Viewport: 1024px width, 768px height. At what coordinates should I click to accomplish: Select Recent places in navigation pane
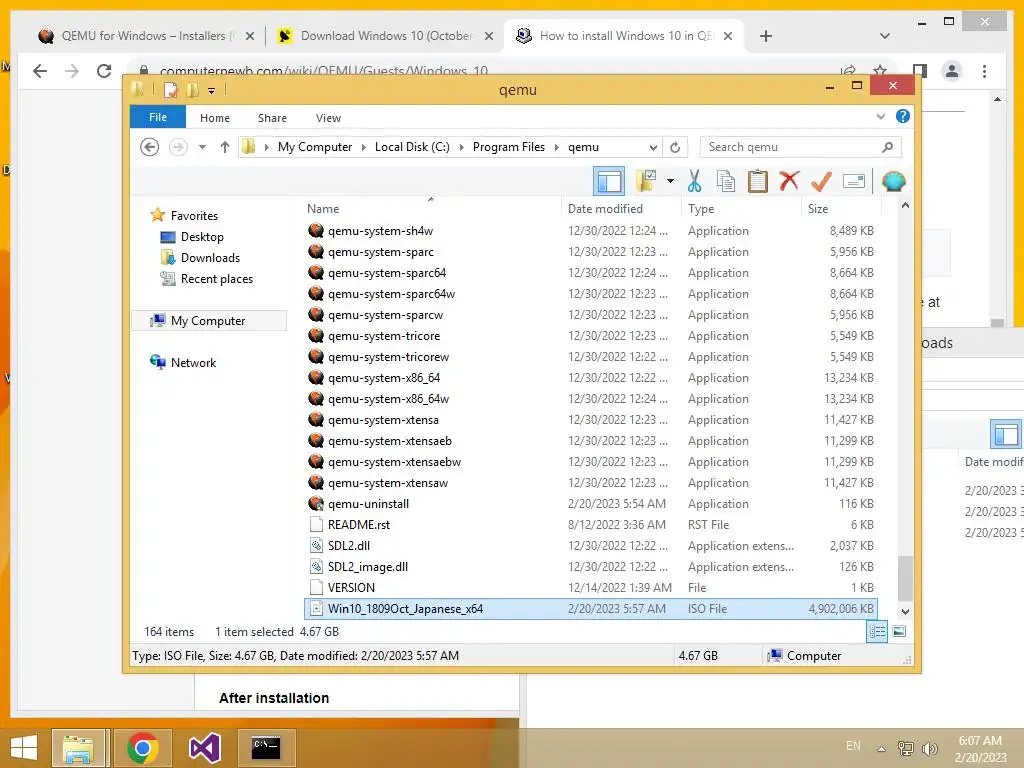click(207, 278)
